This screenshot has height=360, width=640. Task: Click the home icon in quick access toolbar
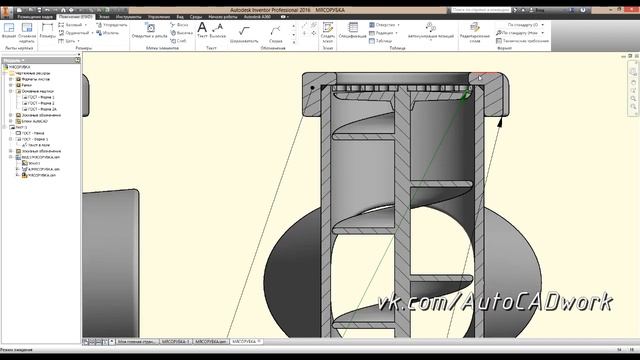[63, 10]
